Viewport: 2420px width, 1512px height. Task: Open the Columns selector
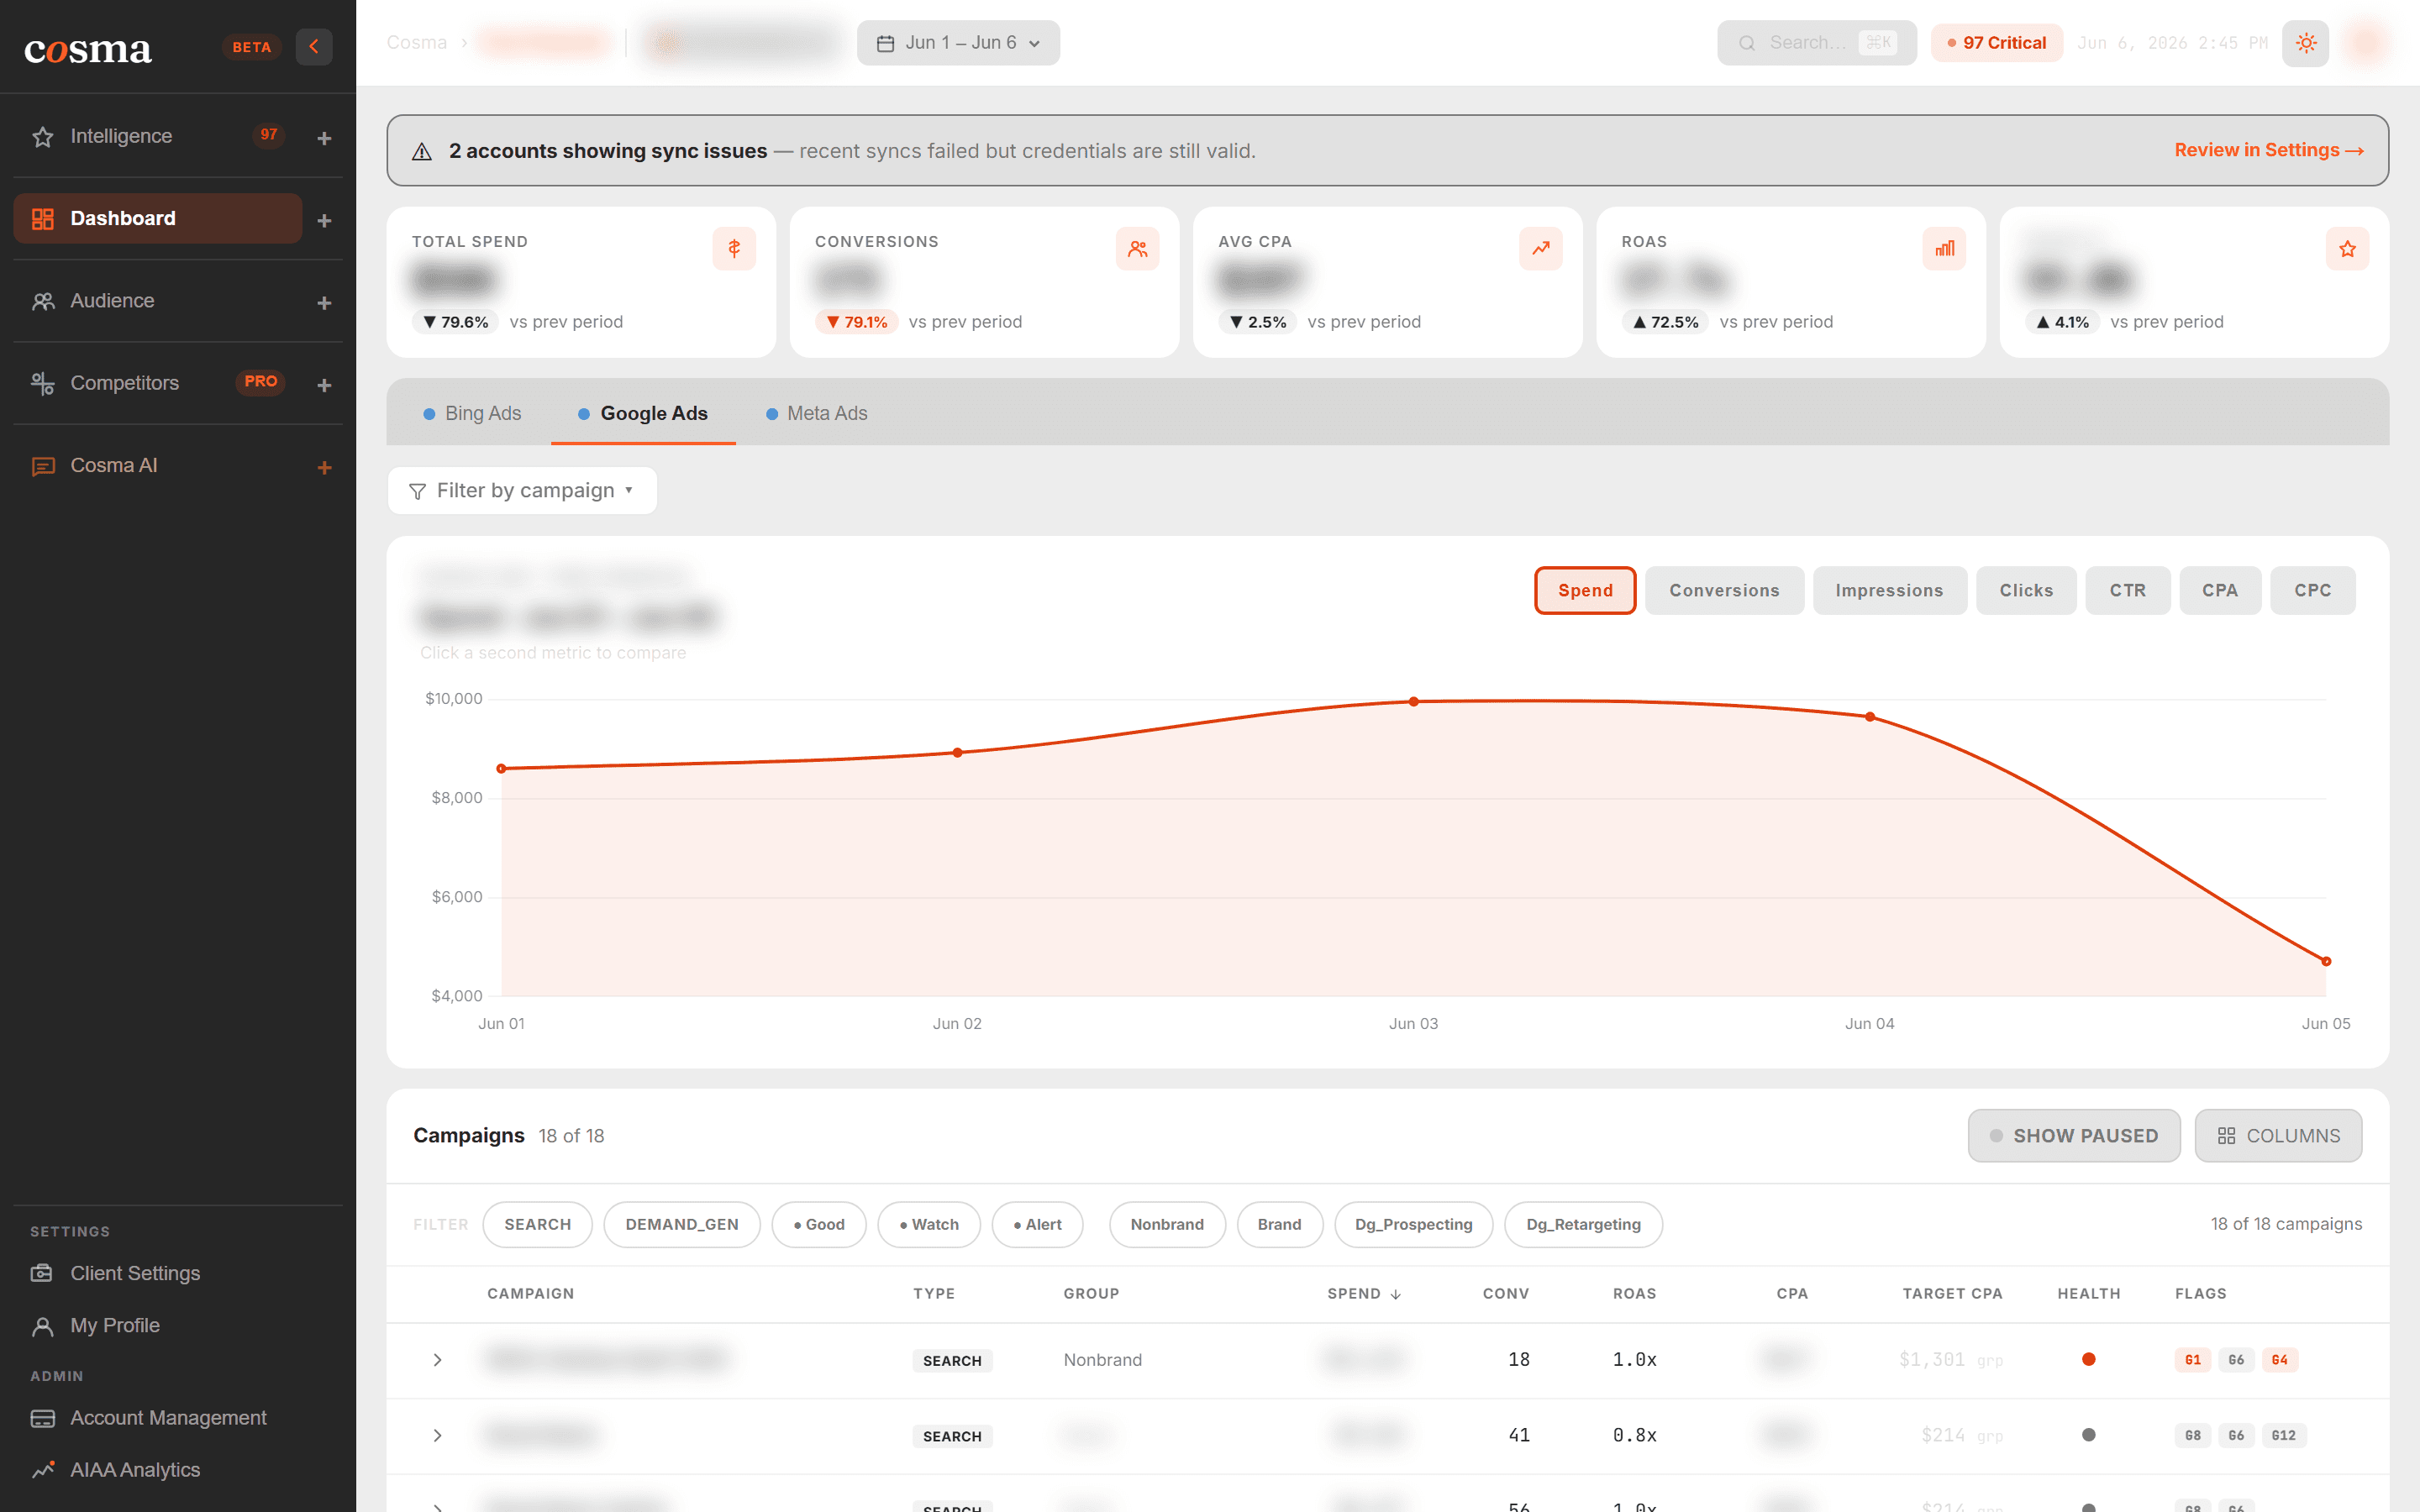[2278, 1136]
